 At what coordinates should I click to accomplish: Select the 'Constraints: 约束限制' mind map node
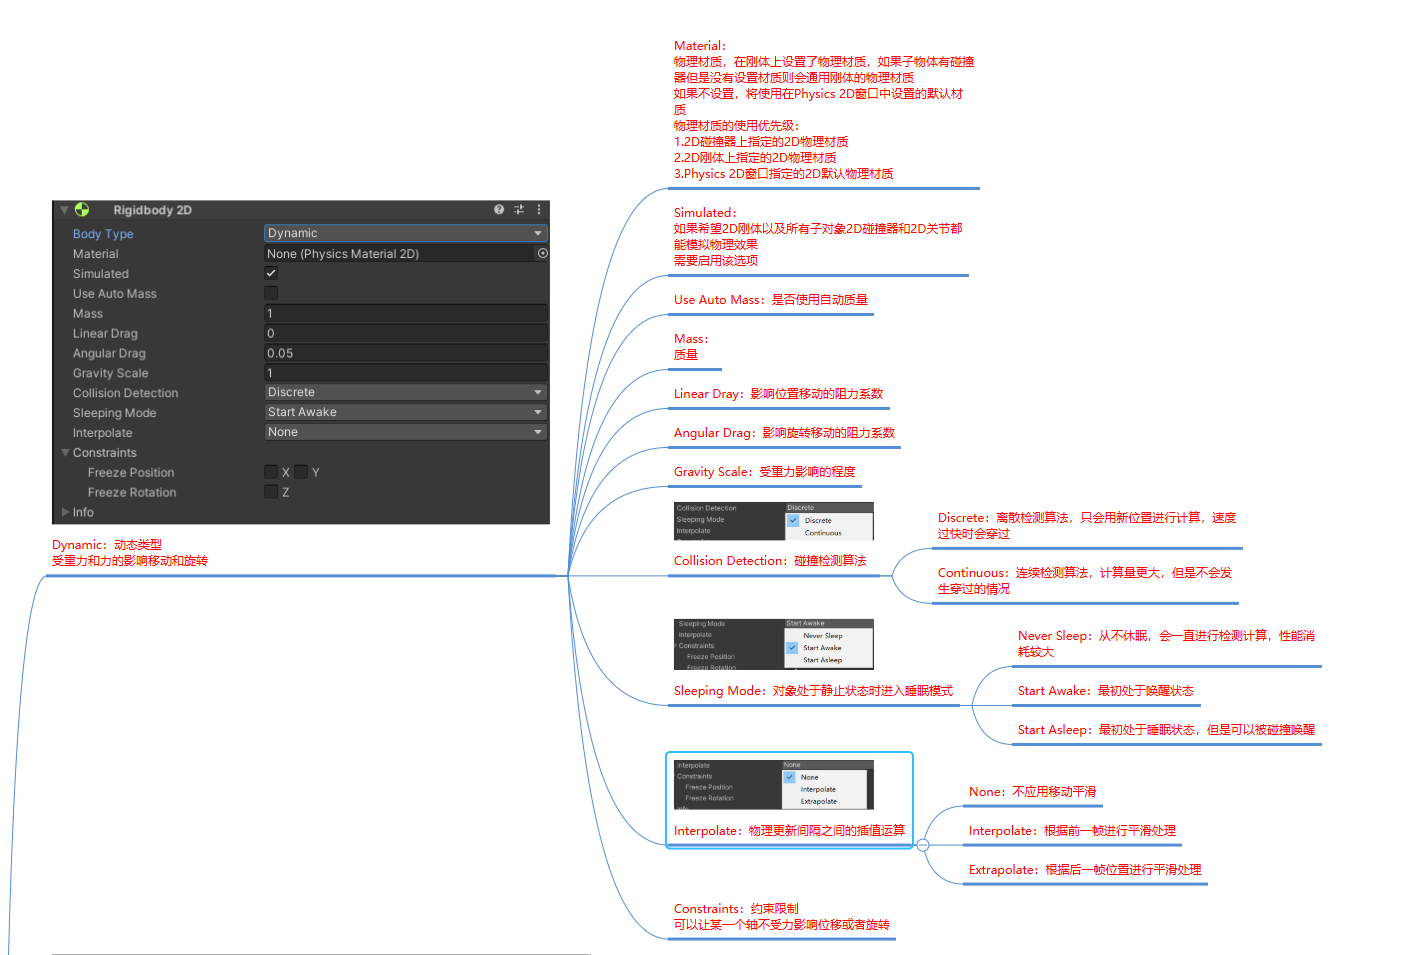tap(782, 917)
